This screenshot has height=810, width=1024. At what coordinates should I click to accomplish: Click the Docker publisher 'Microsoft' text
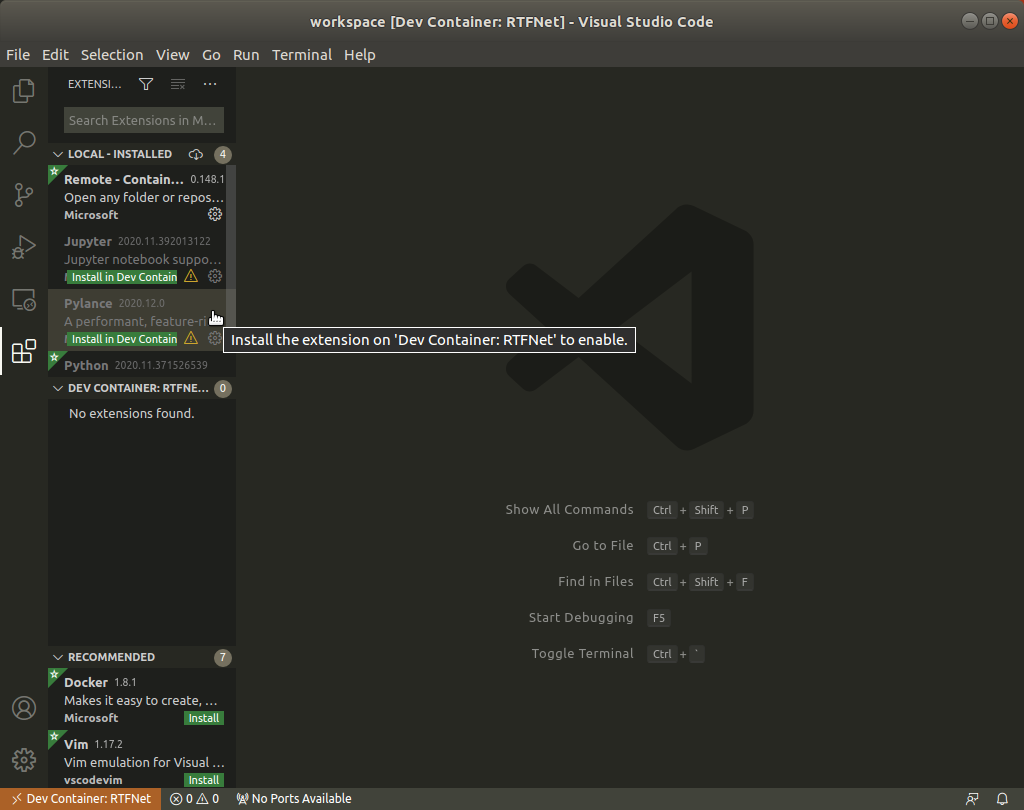click(91, 718)
